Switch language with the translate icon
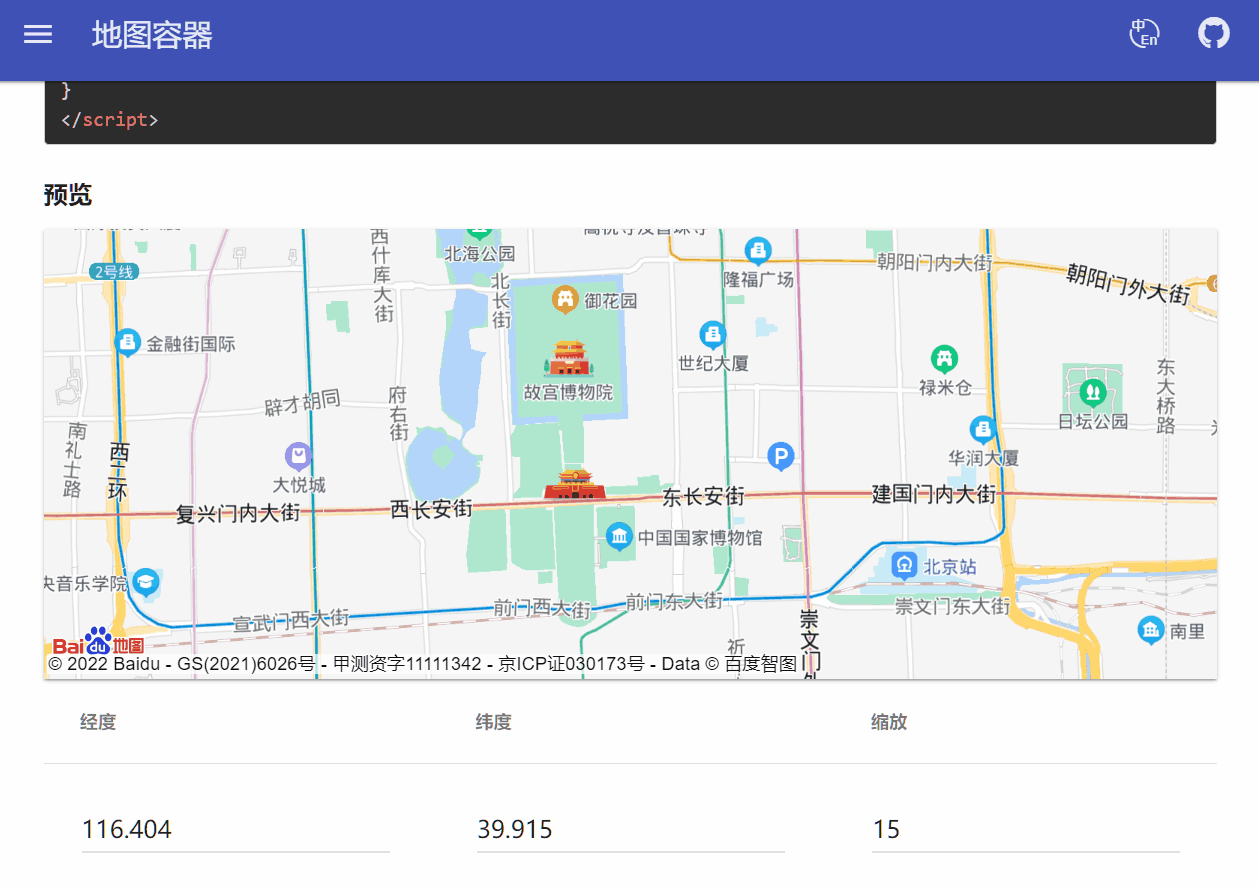This screenshot has height=886, width=1259. (x=1144, y=34)
